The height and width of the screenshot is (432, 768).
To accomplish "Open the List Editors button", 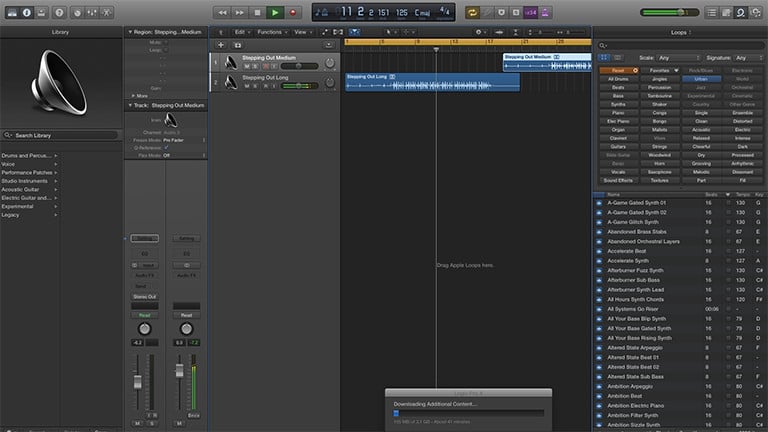I will (x=712, y=13).
